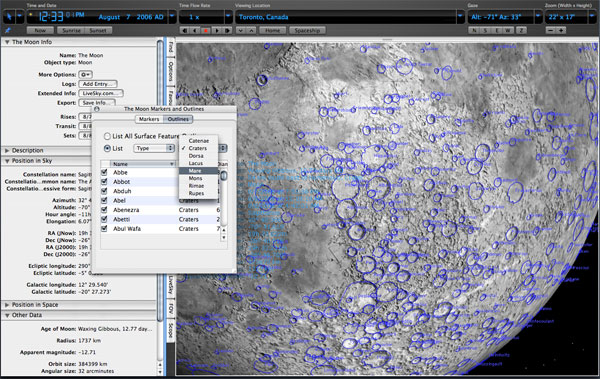Image resolution: width=600 pixels, height=379 pixels.
Task: Uncheck the Abduh crater checkbox
Action: 104,191
